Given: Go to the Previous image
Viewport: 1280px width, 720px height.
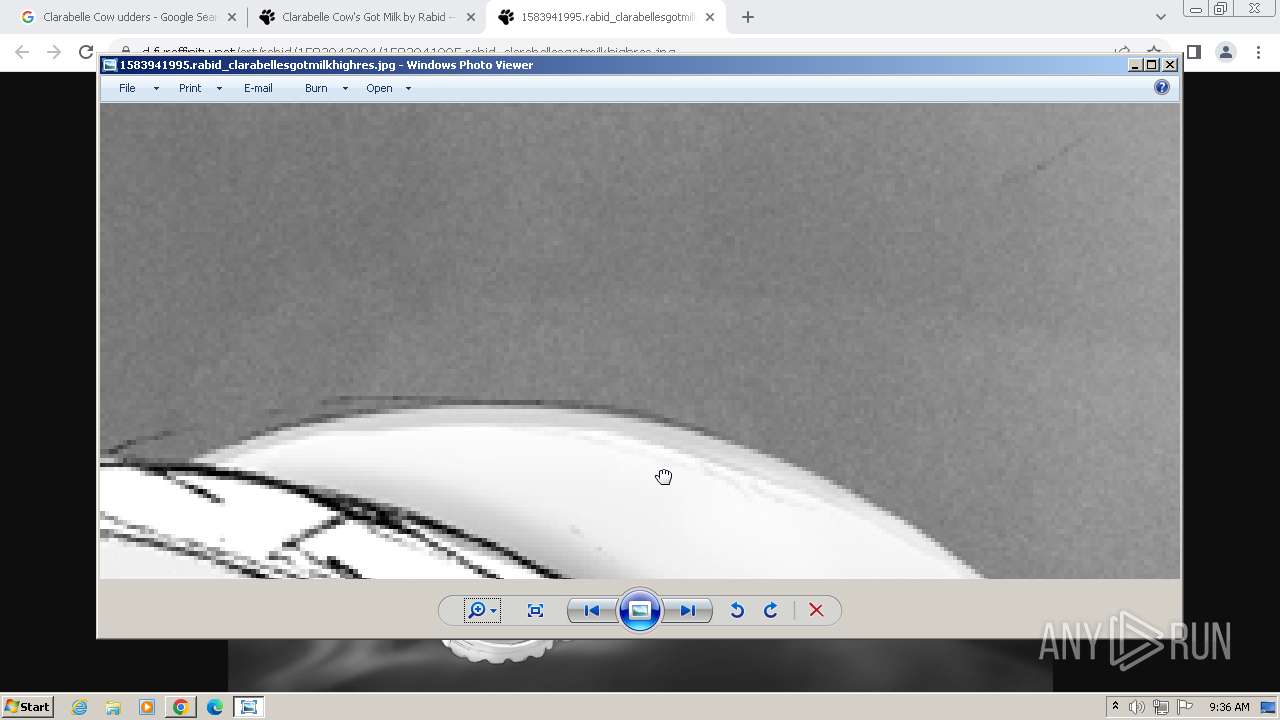Looking at the screenshot, I should point(591,610).
